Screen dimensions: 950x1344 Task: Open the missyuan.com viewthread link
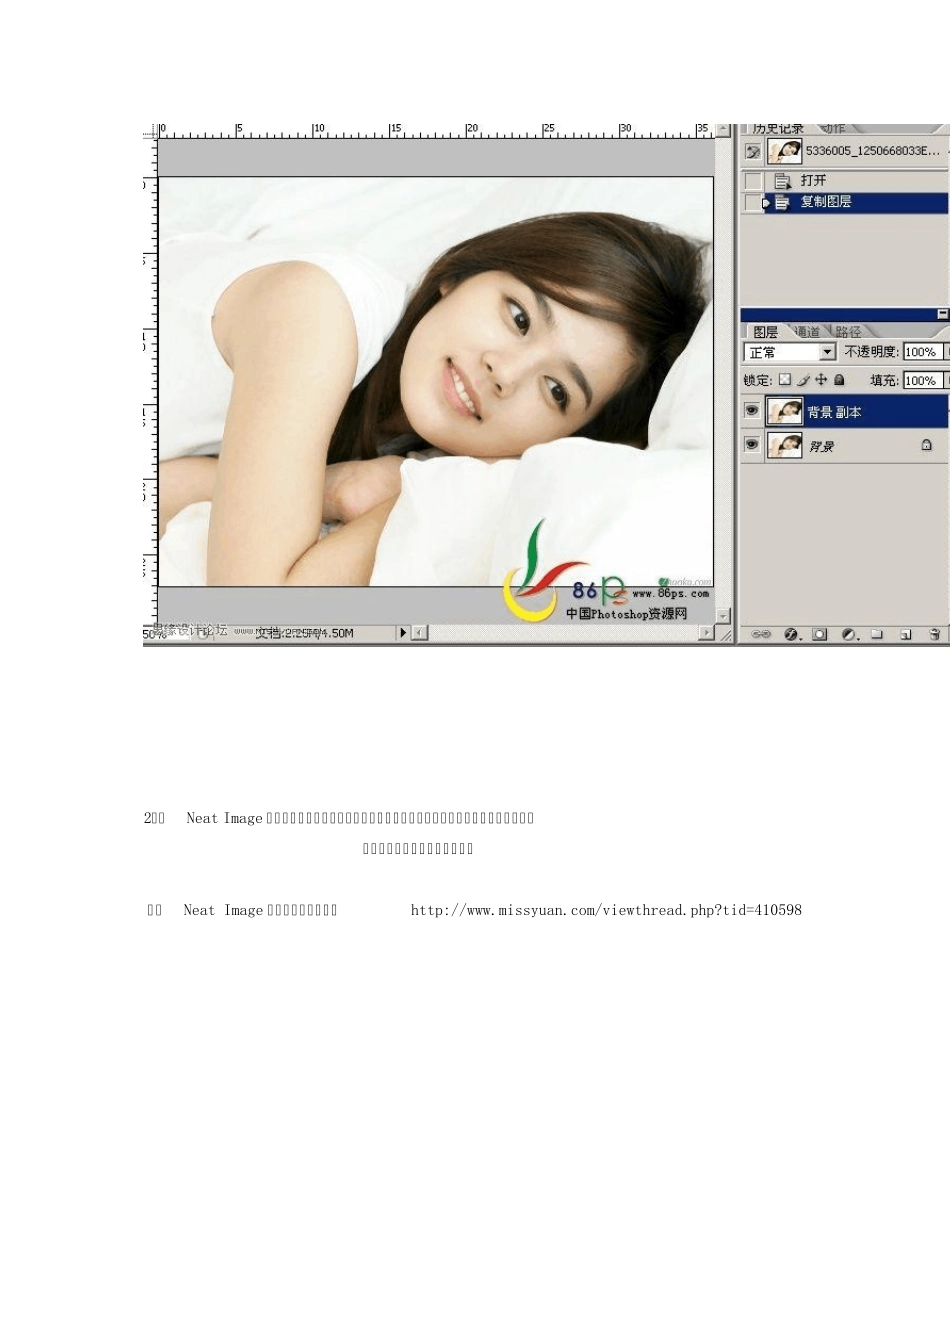(x=606, y=910)
